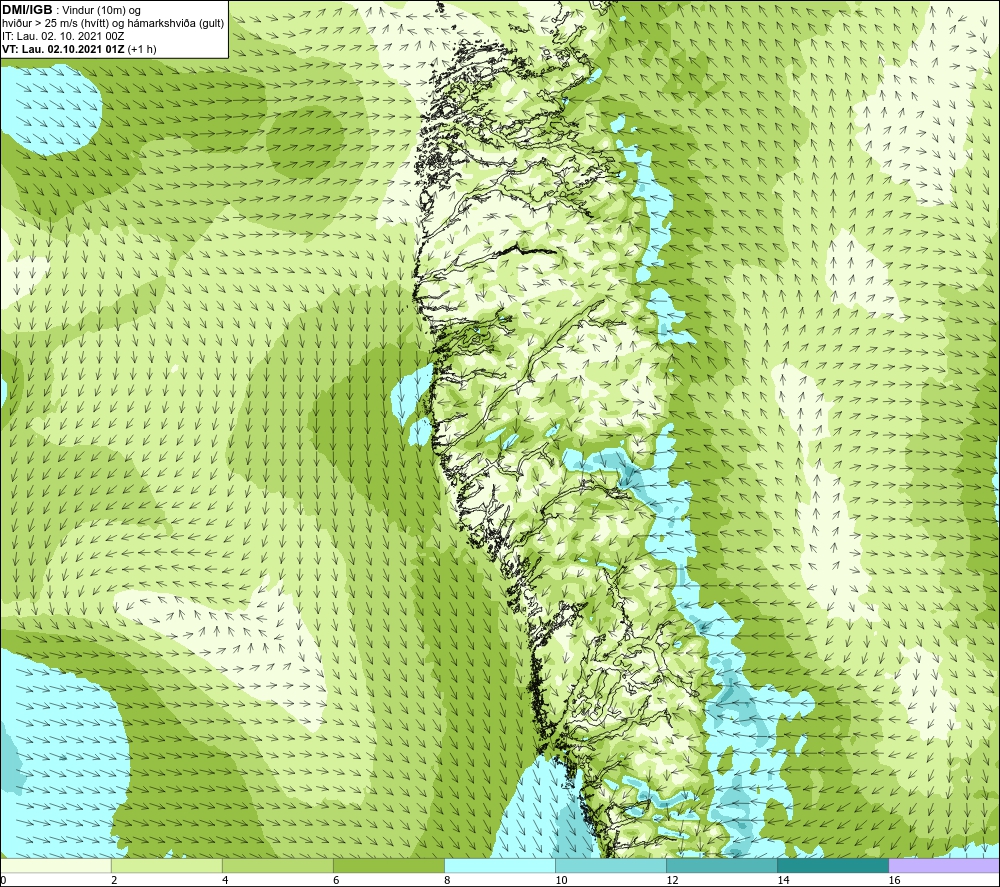Pick the 0–2 m/s pale legend swatch
Image resolution: width=1000 pixels, height=887 pixels.
[55, 866]
